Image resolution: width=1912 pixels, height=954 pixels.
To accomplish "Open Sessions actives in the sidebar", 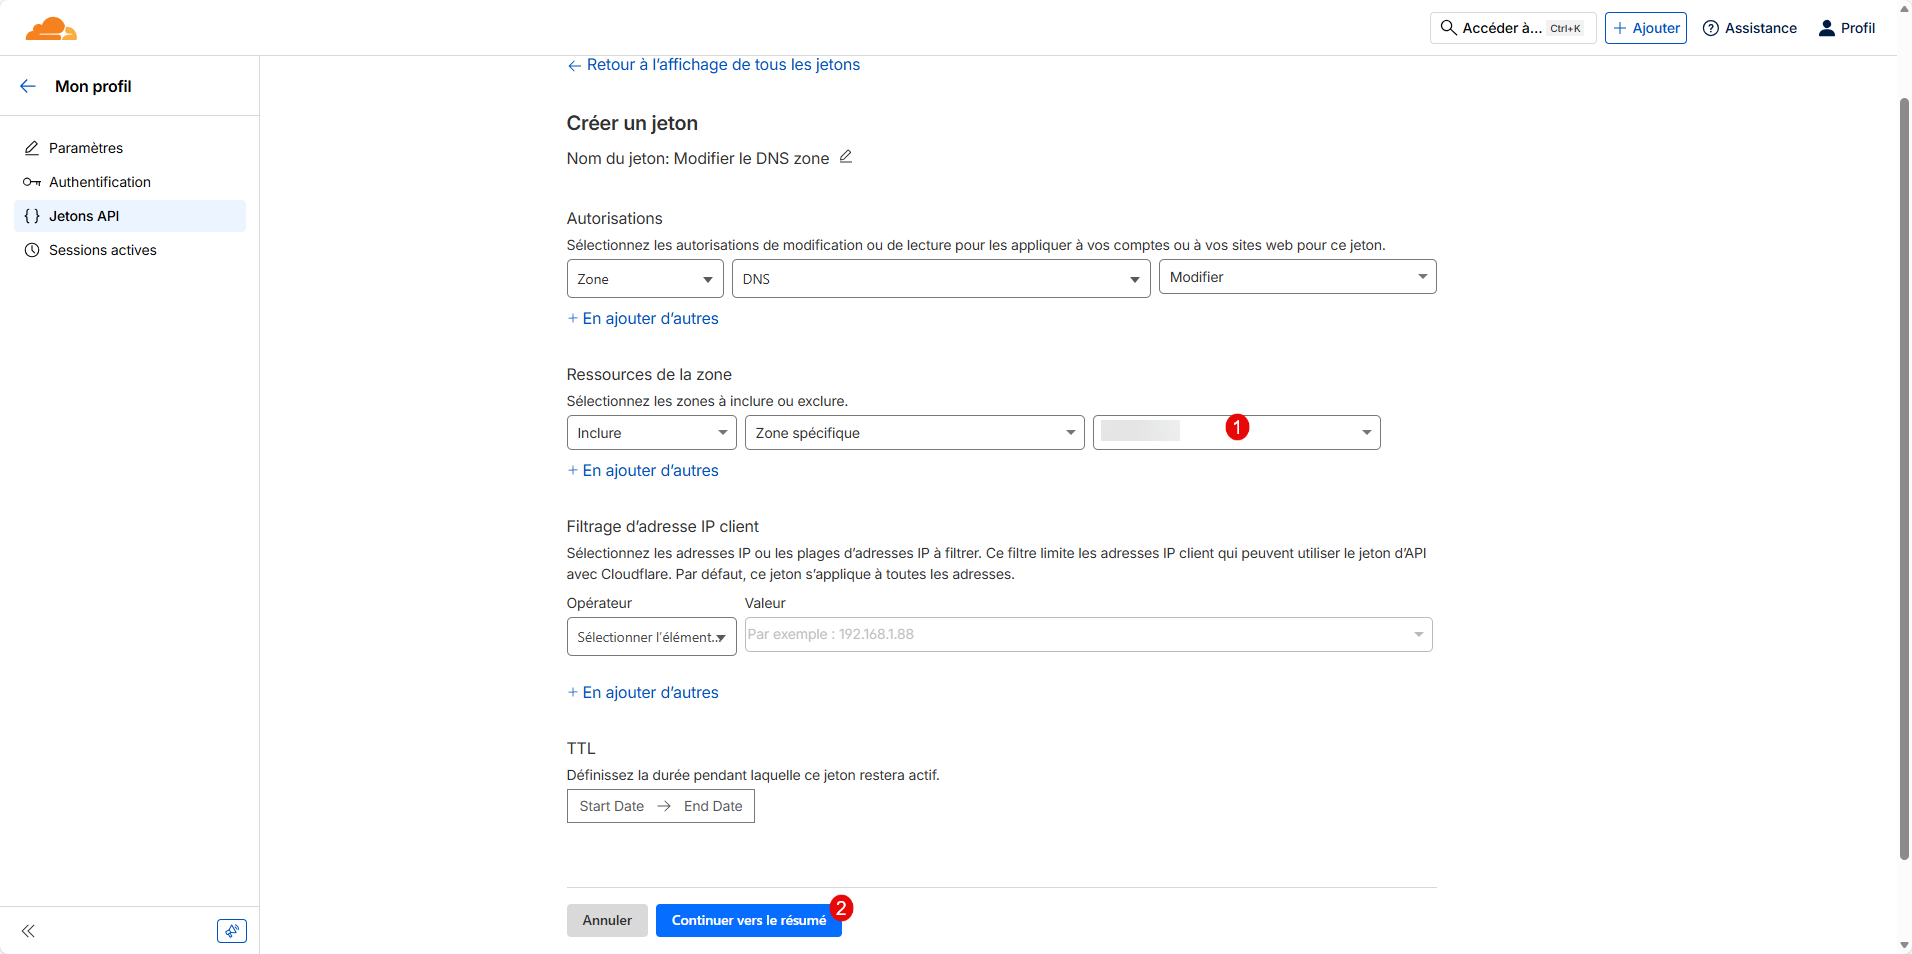I will coord(102,250).
